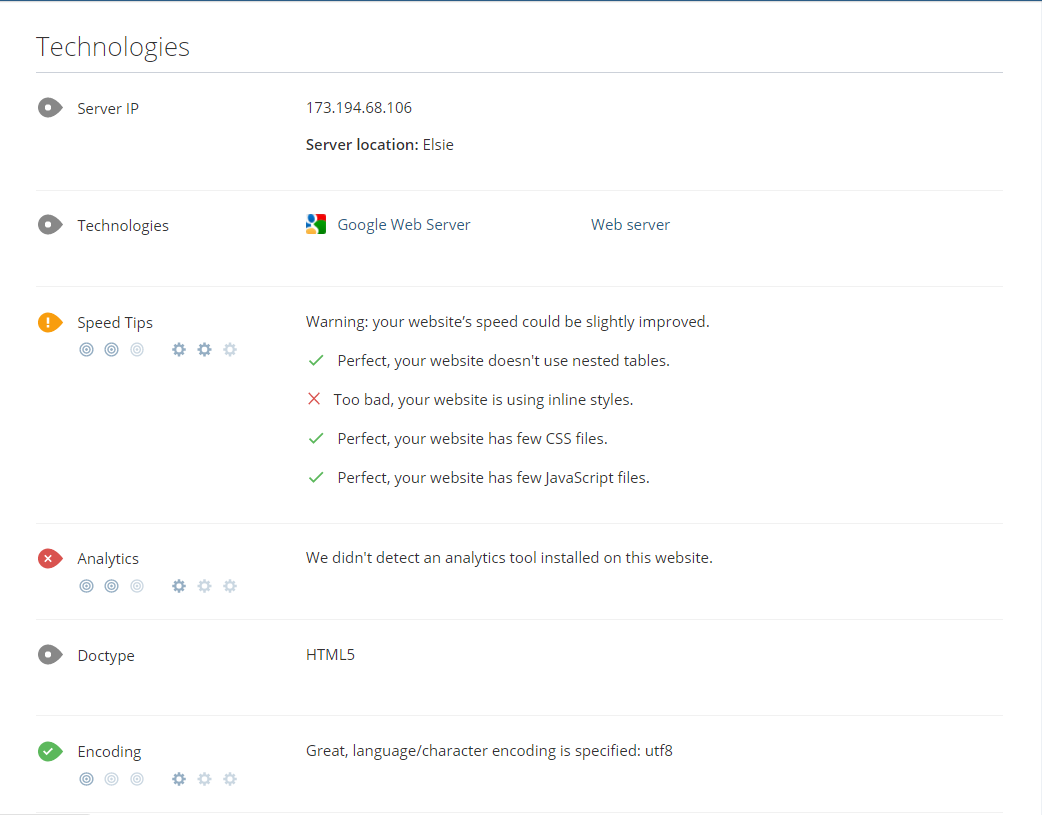Click the red X next to inline styles

314,399
